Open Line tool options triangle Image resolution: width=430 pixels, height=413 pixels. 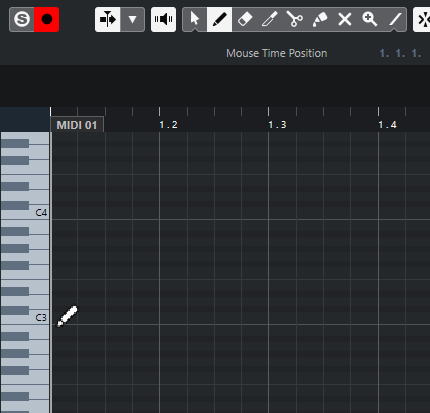(395, 30)
